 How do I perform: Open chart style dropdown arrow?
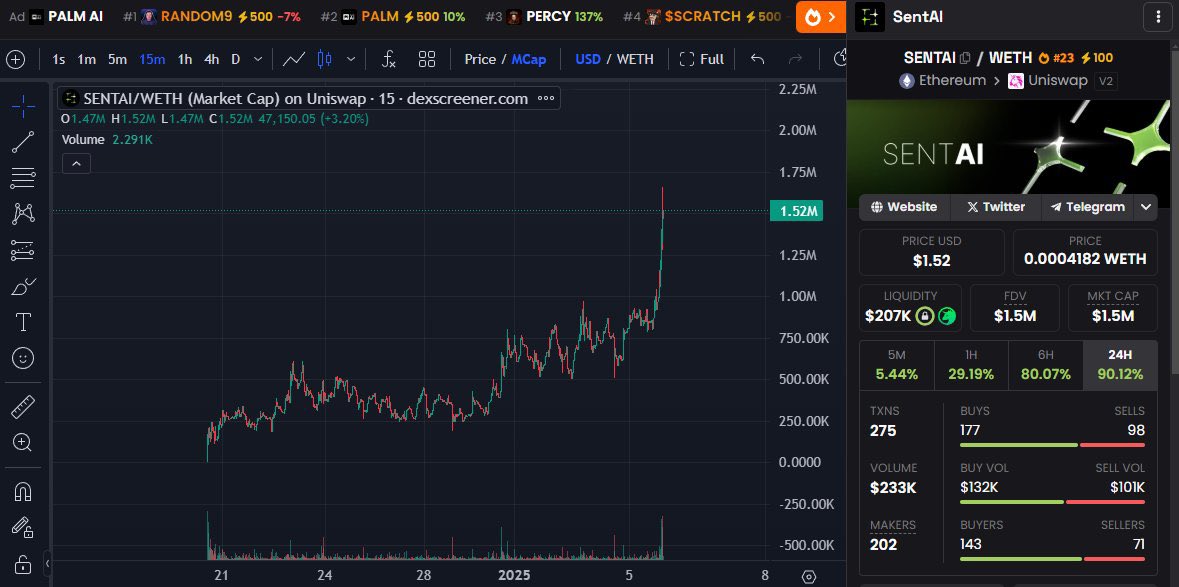[x=350, y=59]
